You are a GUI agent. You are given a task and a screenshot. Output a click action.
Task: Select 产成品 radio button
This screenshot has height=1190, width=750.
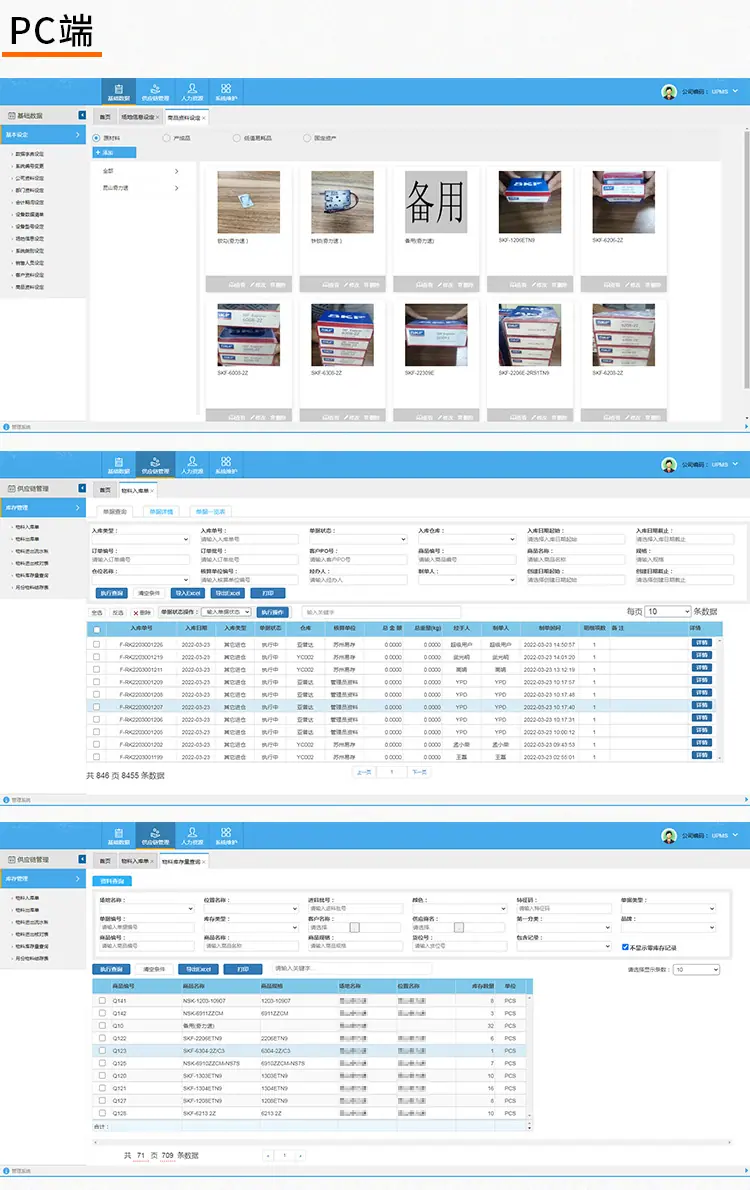[166, 138]
